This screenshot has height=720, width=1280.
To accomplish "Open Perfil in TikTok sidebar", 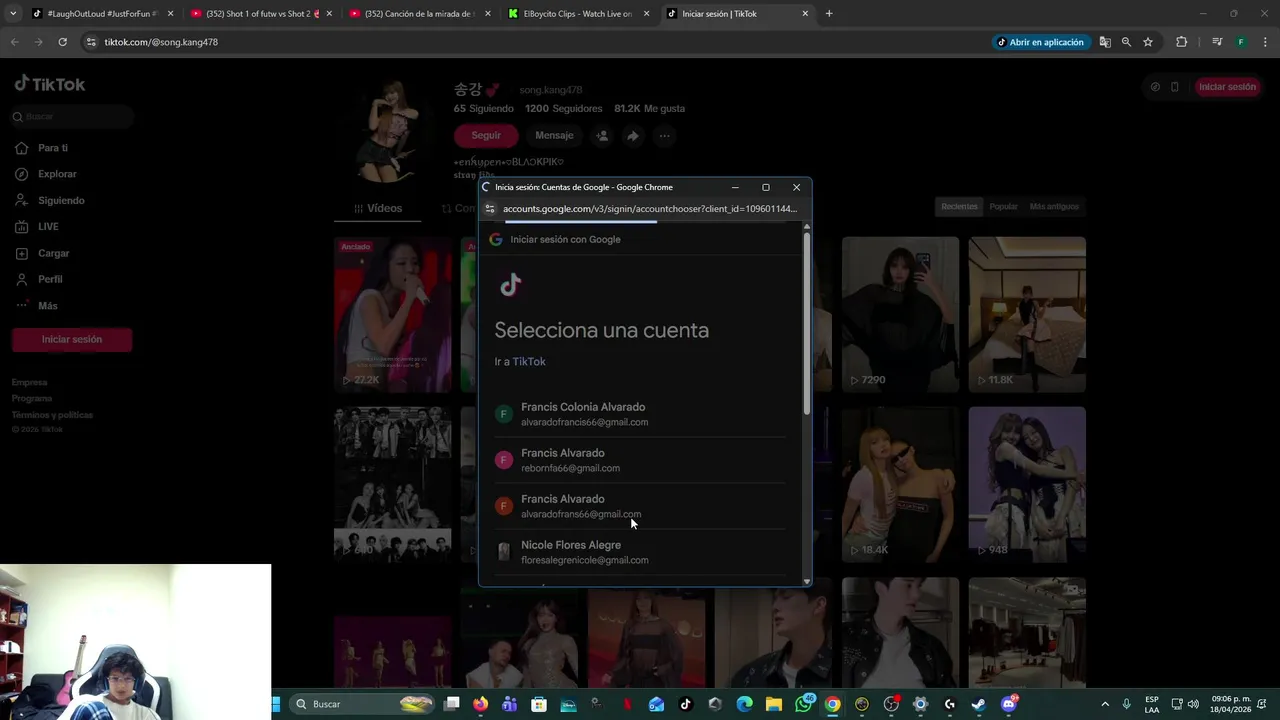I will pyautogui.click(x=50, y=279).
